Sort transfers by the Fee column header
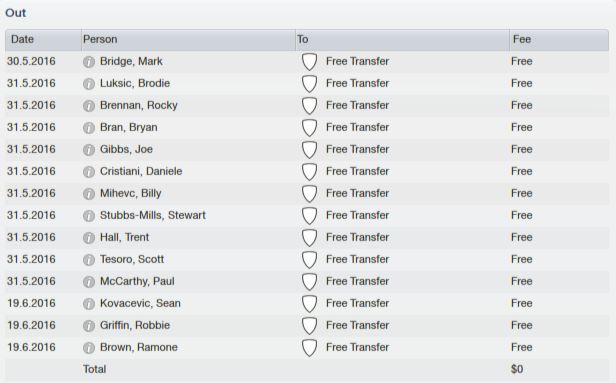Screen dimensions: 616x383 559,40
